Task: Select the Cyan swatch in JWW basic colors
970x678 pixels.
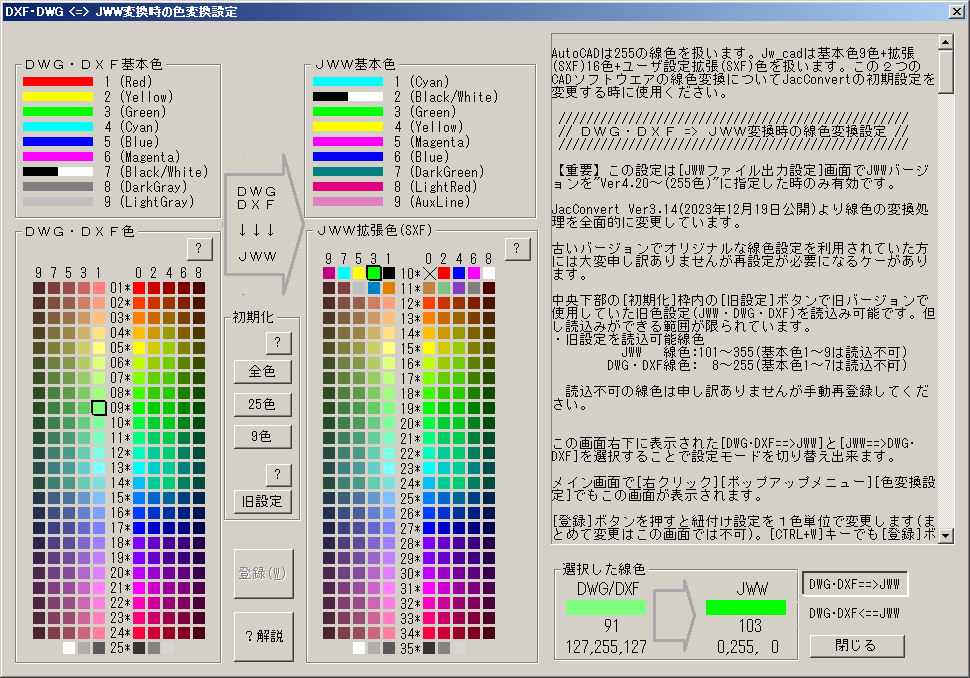Action: [x=347, y=82]
